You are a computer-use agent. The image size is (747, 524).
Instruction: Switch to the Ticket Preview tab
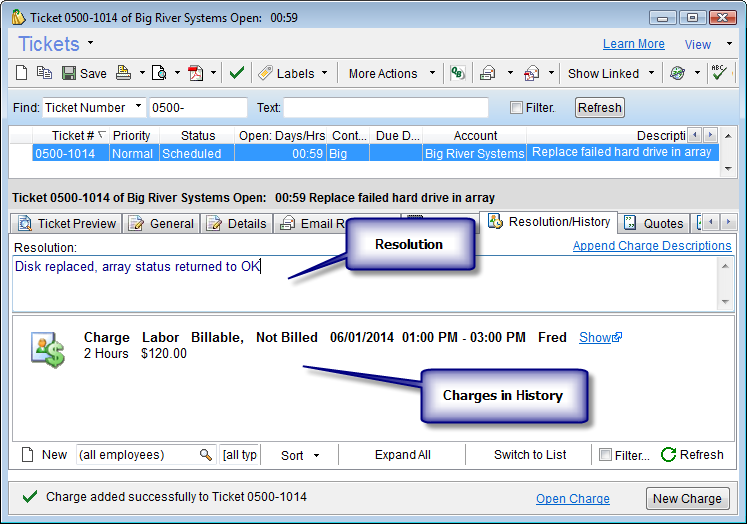(x=67, y=224)
